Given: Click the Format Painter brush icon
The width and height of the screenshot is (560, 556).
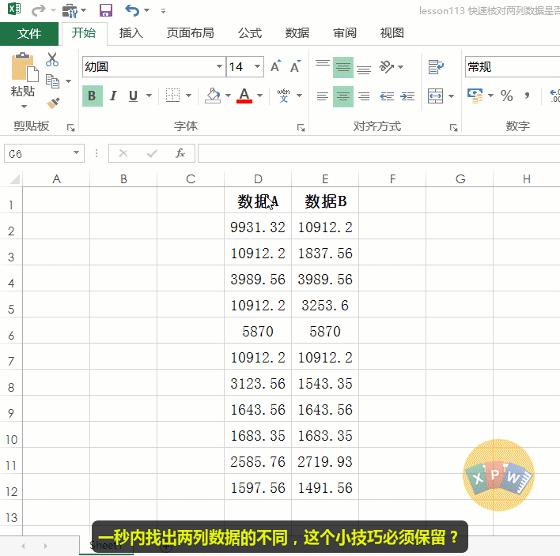Looking at the screenshot, I should pos(53,103).
